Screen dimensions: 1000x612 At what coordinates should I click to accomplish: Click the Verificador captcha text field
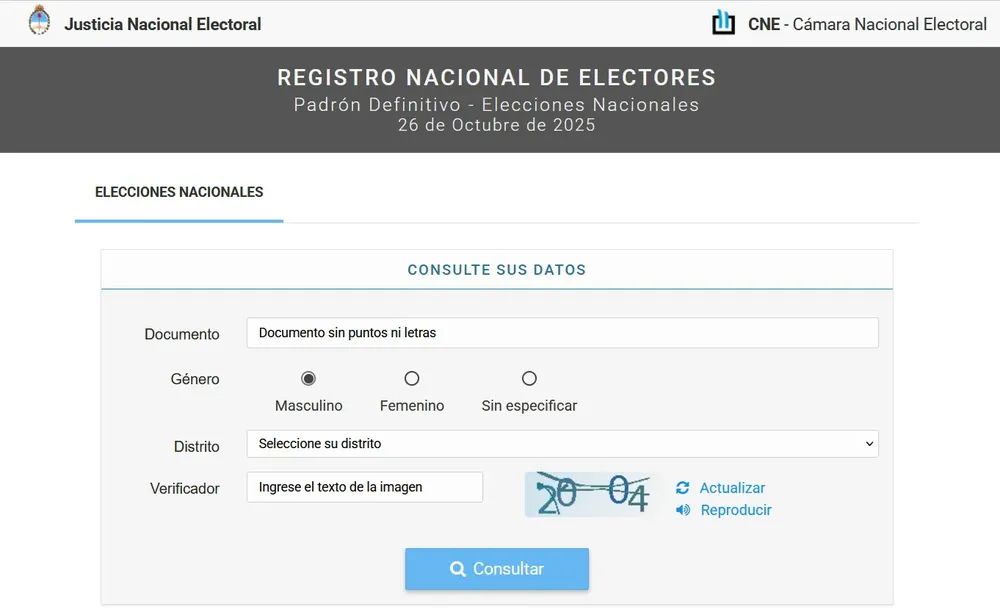coord(365,488)
